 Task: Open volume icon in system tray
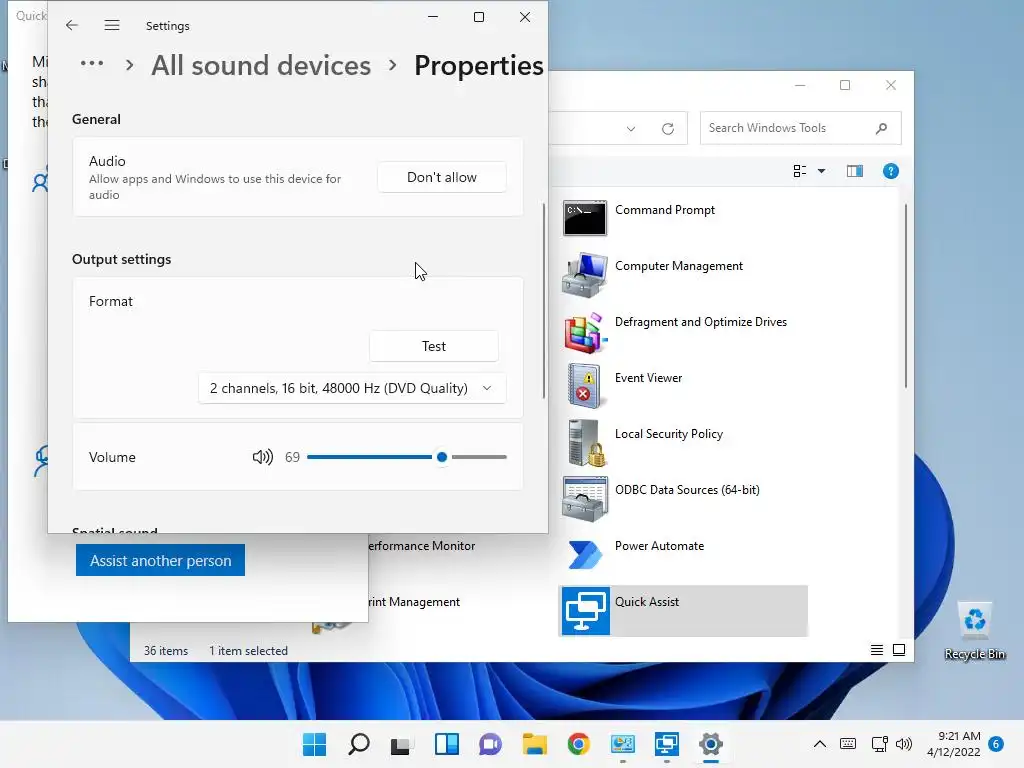coord(904,744)
